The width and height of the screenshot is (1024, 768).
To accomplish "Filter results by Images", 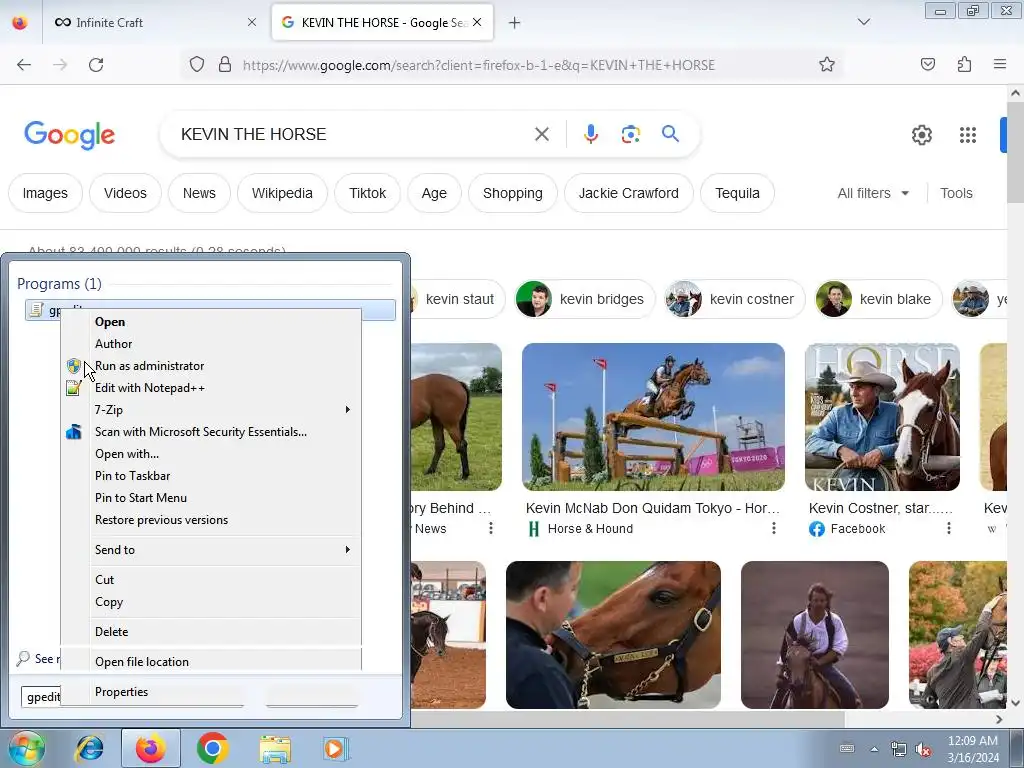I will [x=45, y=193].
